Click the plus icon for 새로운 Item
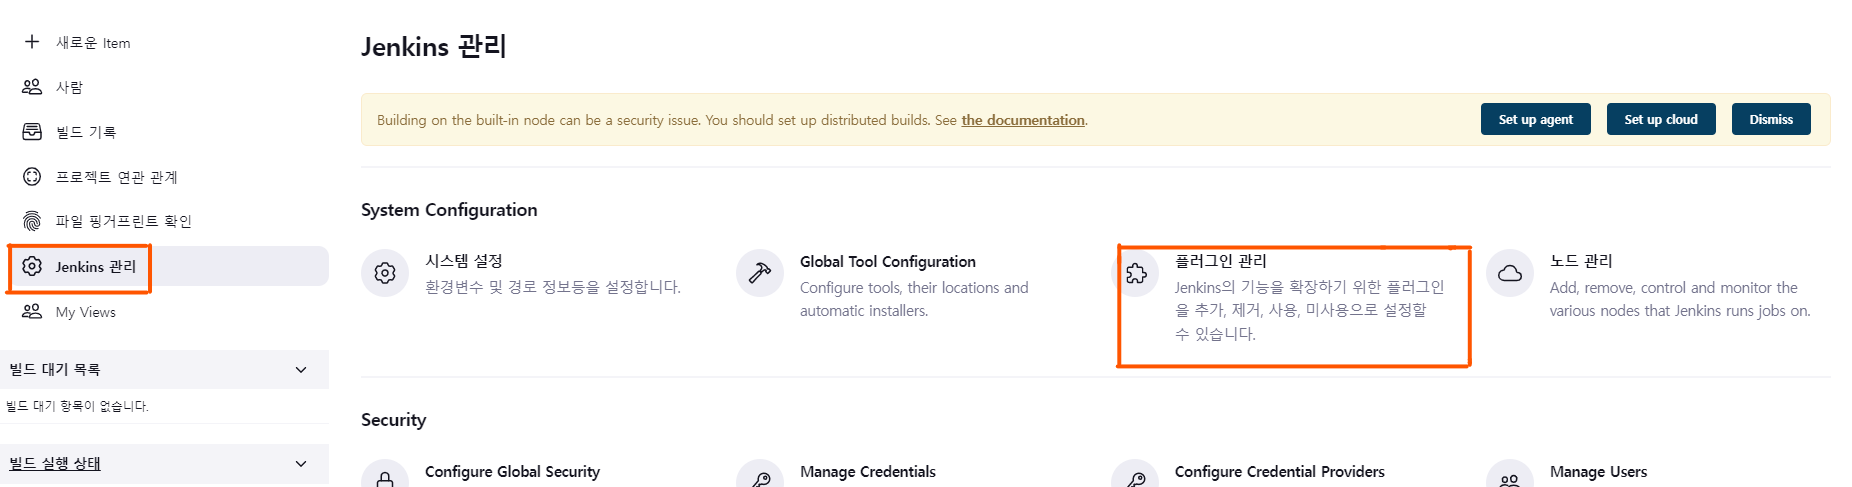1852x487 pixels. point(32,41)
